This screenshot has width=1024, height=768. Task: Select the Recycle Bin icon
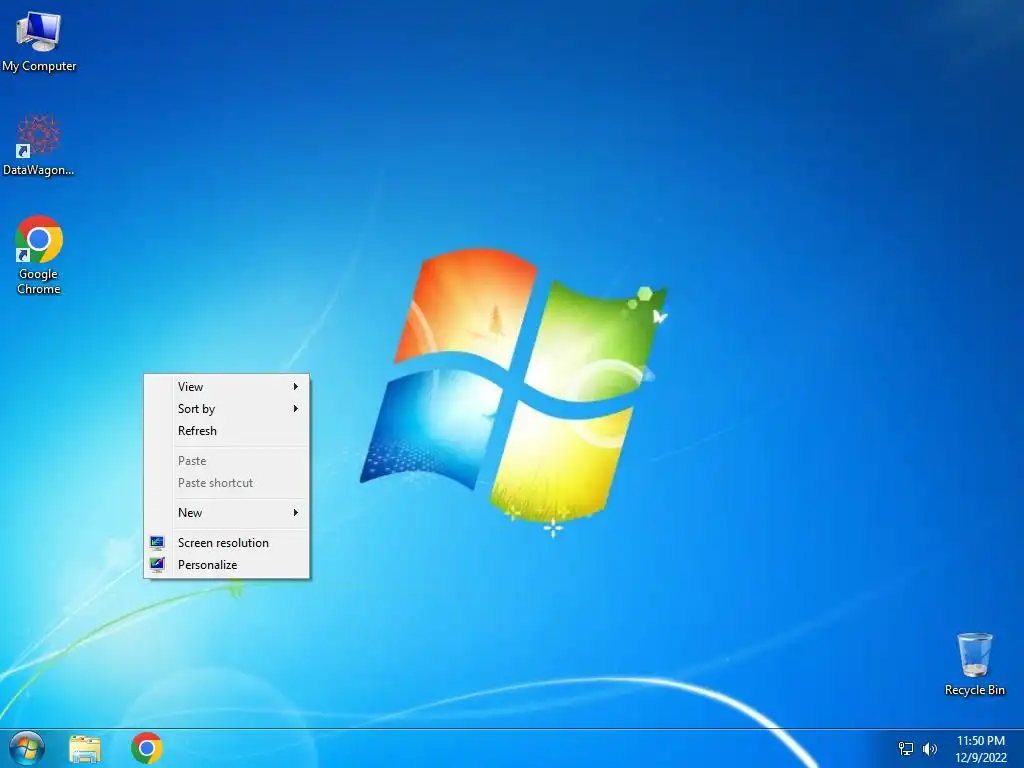(x=974, y=664)
